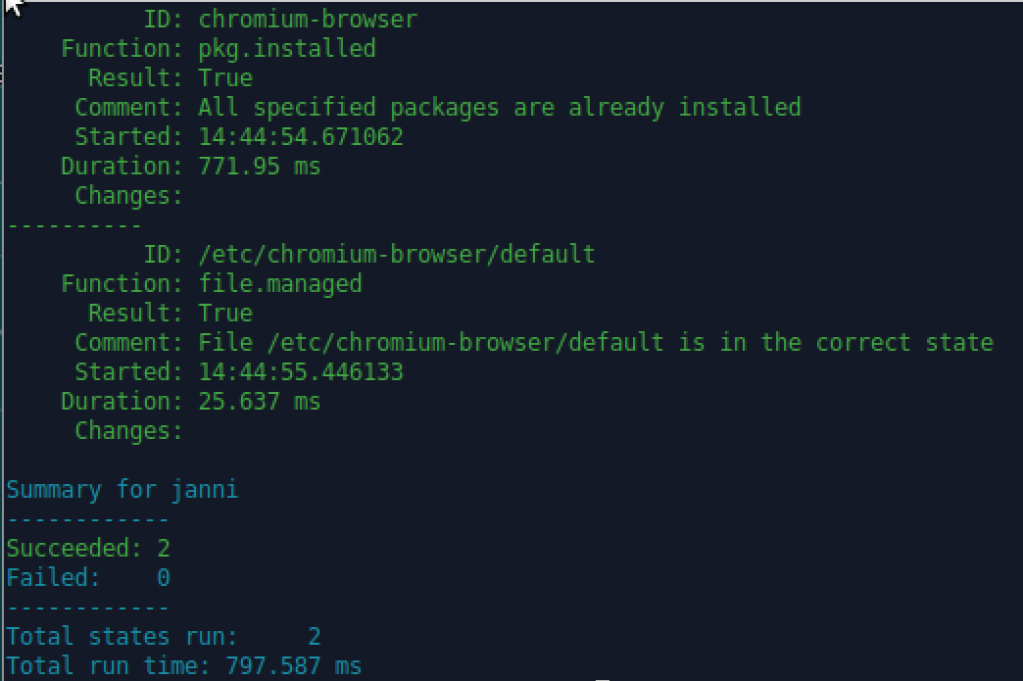Click the 'Total run time: 797.587 ms' line
1023x681 pixels.
(184, 665)
